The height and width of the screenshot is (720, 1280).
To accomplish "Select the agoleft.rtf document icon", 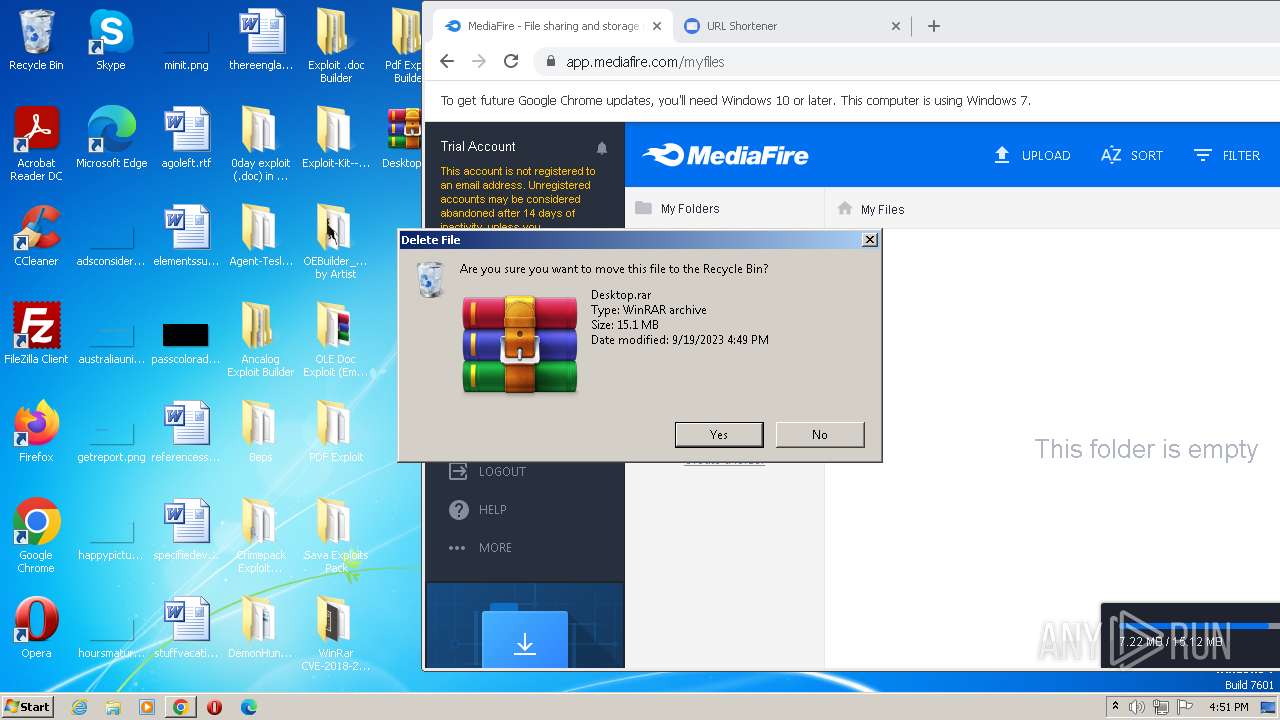I will pos(186,138).
